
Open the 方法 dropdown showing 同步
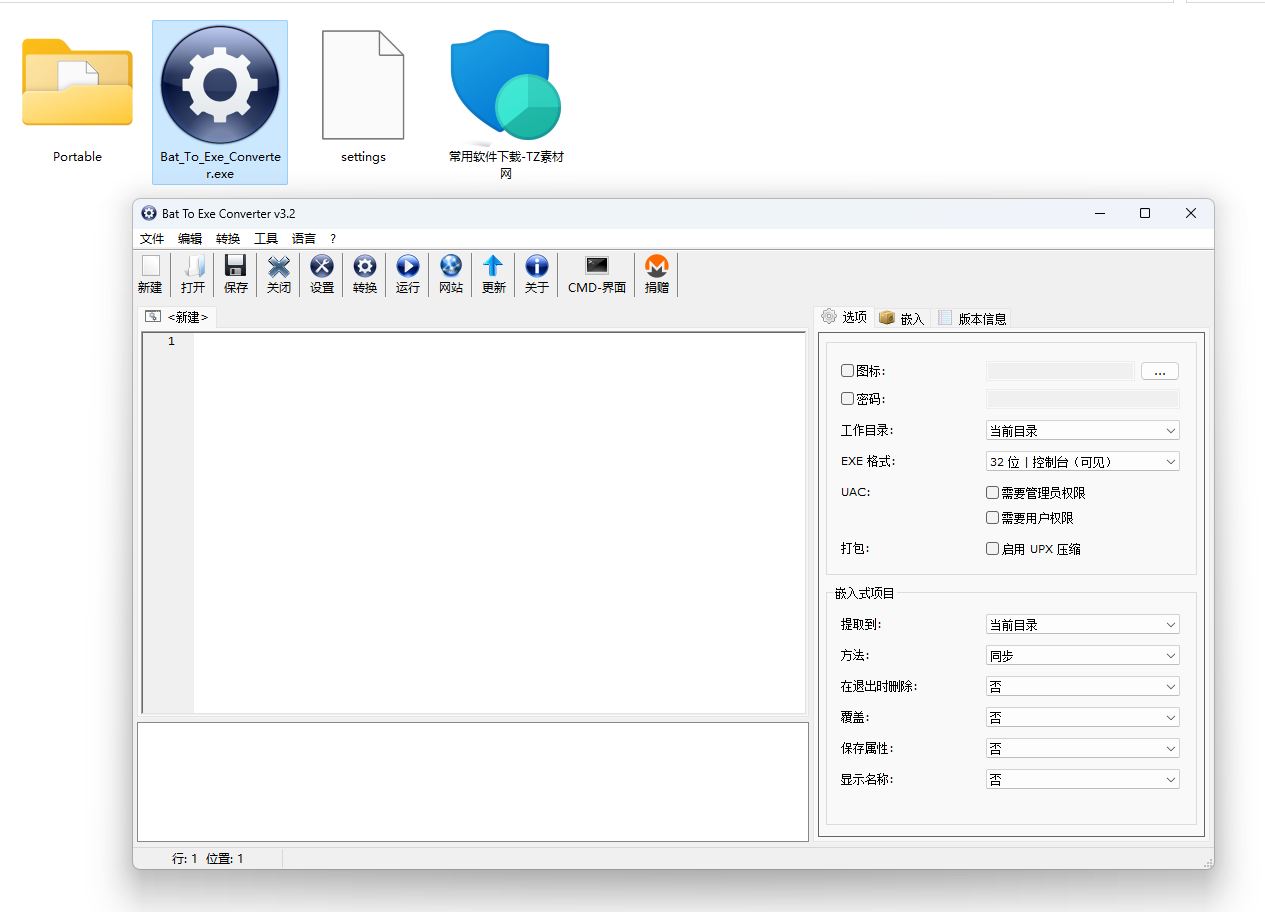point(1083,656)
